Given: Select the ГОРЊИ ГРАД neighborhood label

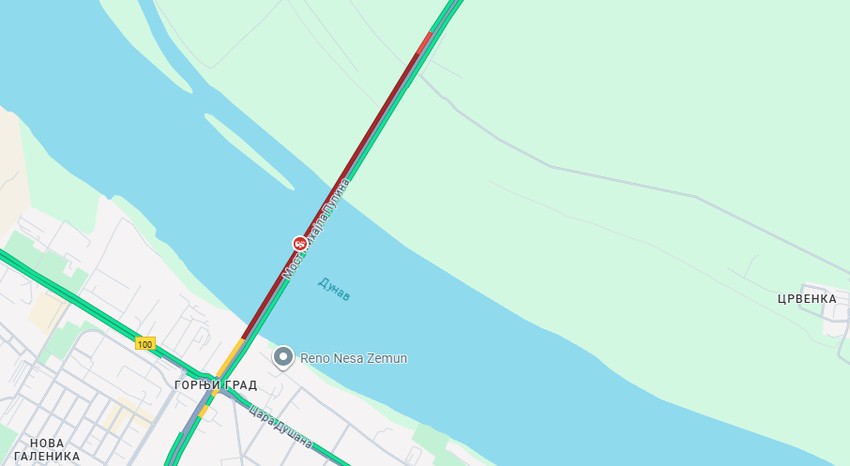Looking at the screenshot, I should click(216, 385).
